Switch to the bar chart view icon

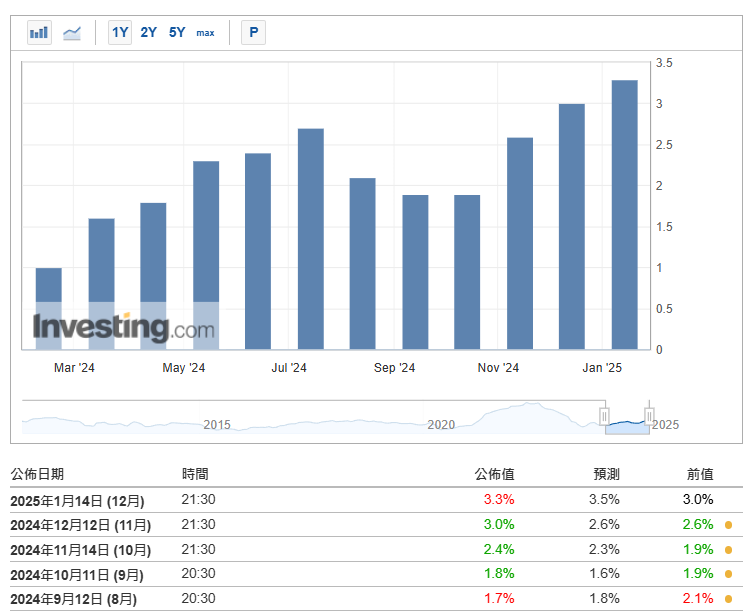click(x=39, y=33)
